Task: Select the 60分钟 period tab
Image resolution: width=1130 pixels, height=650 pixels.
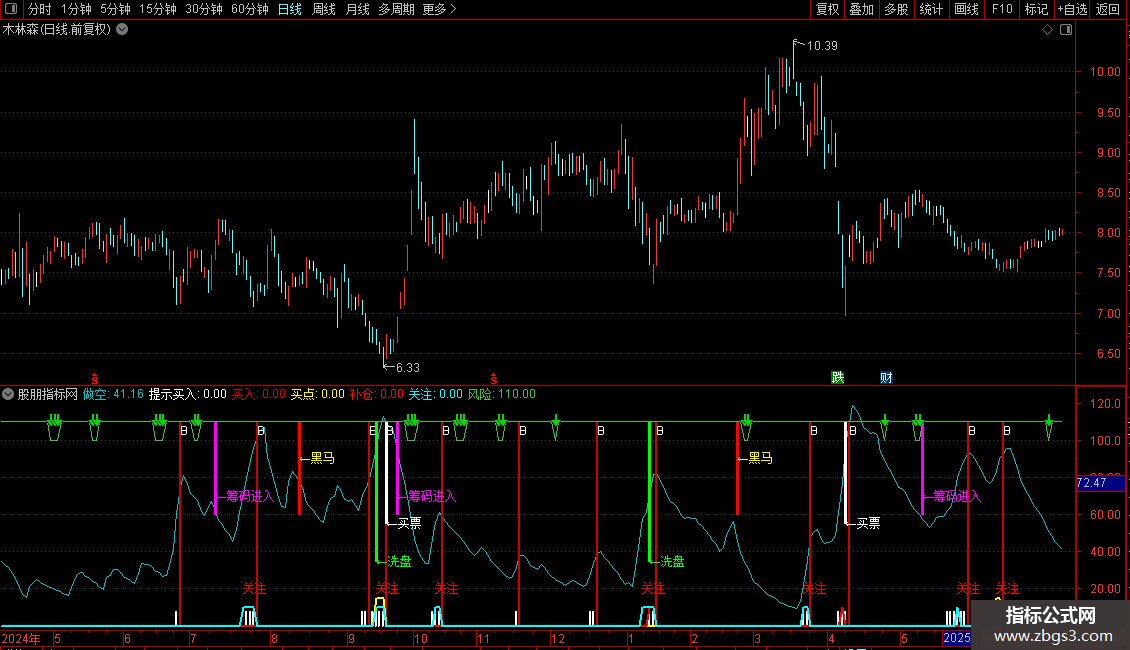Action: coord(249,9)
